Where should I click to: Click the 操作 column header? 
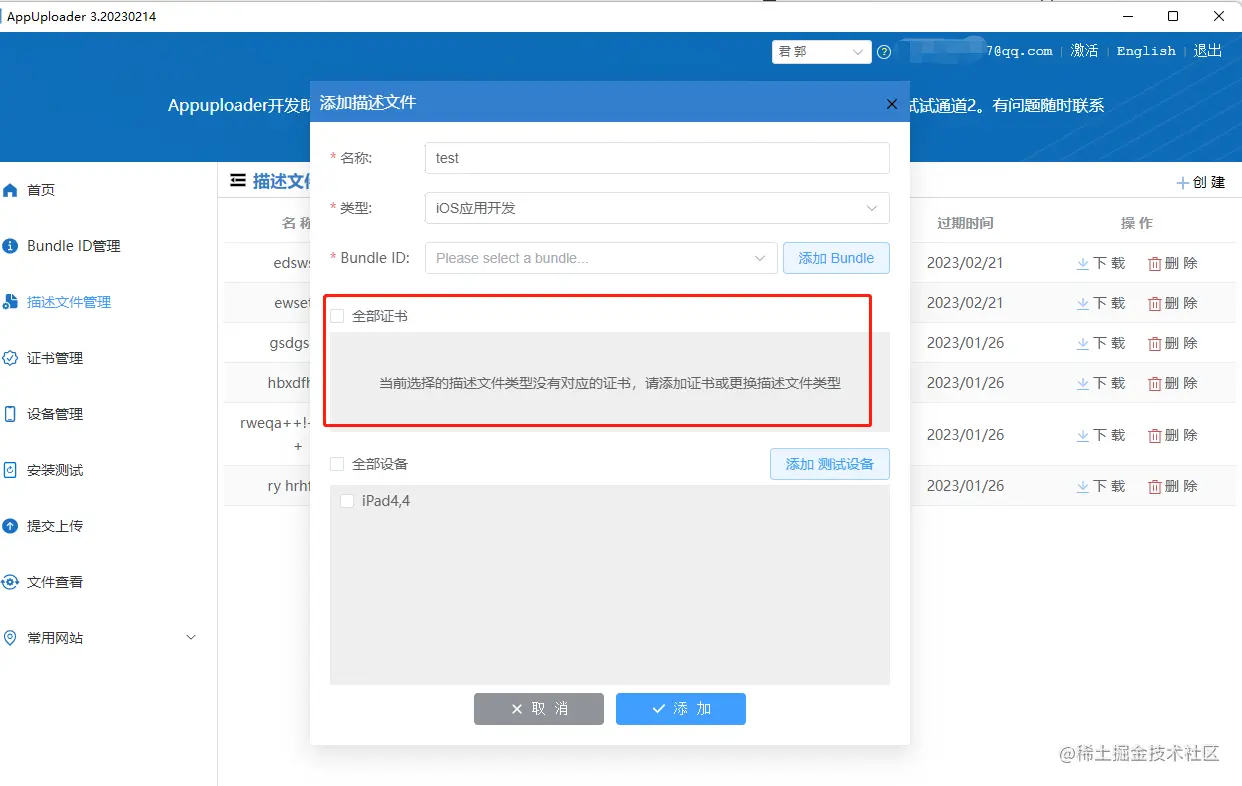1137,223
